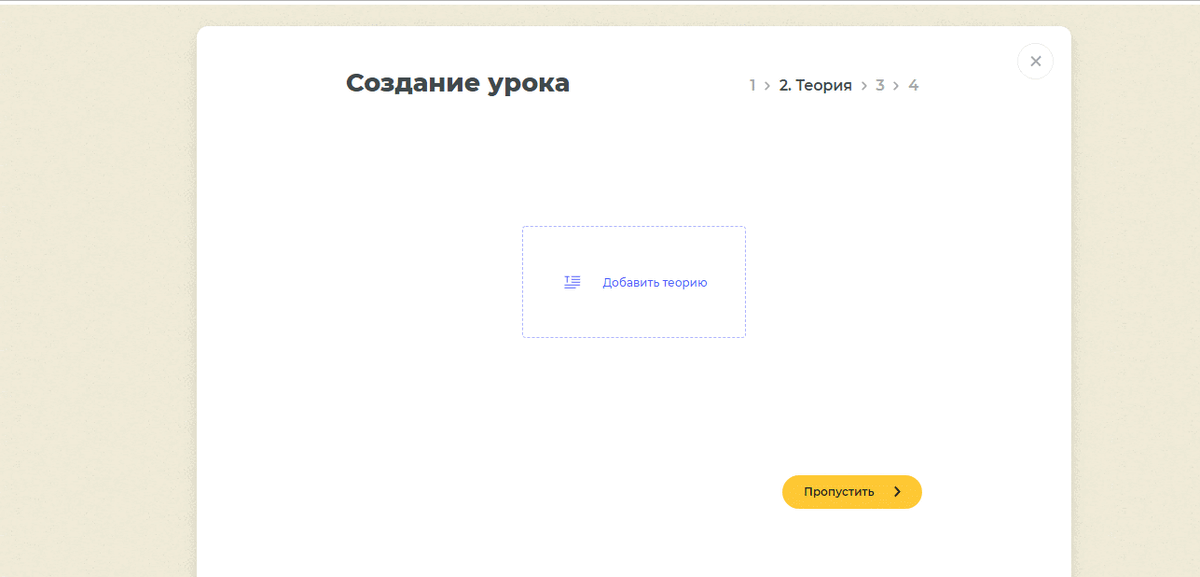Select the 2. Теория step label
This screenshot has width=1200, height=577.
813,85
